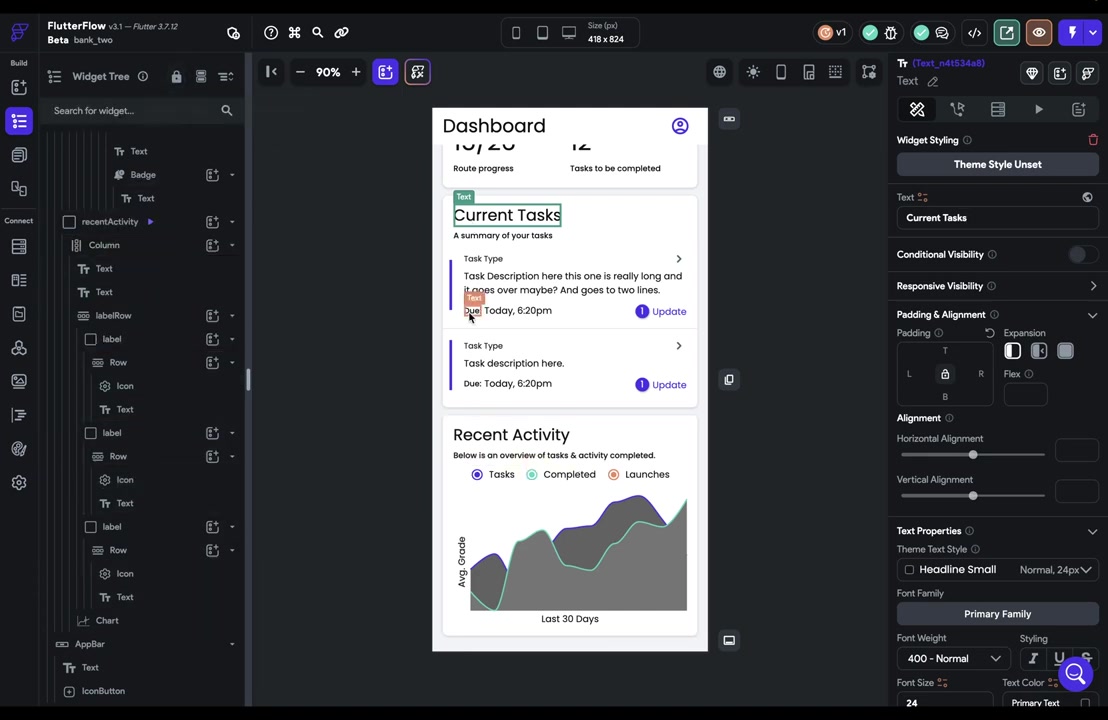Switch to the last properties panel tab
This screenshot has width=1108, height=720.
[x=1078, y=110]
